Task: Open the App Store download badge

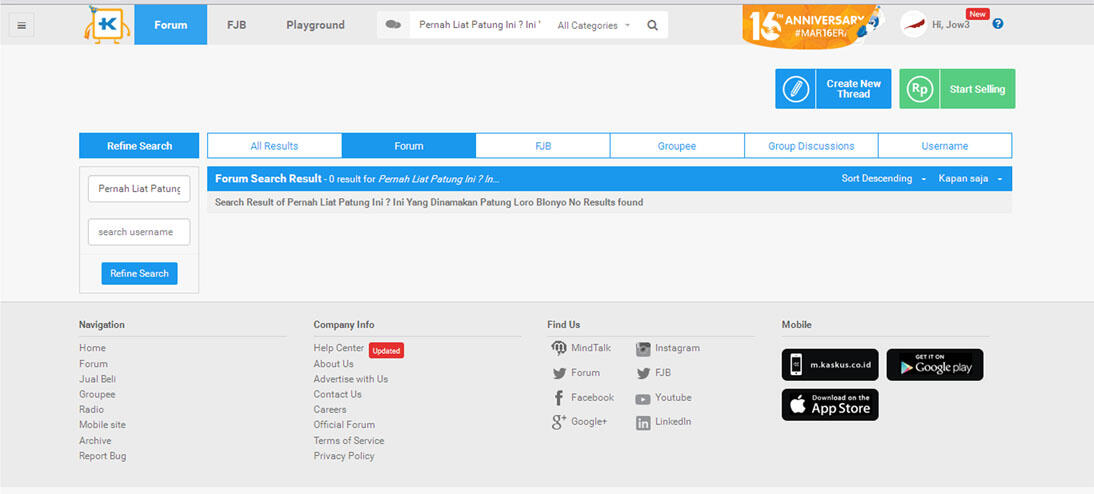Action: point(830,405)
